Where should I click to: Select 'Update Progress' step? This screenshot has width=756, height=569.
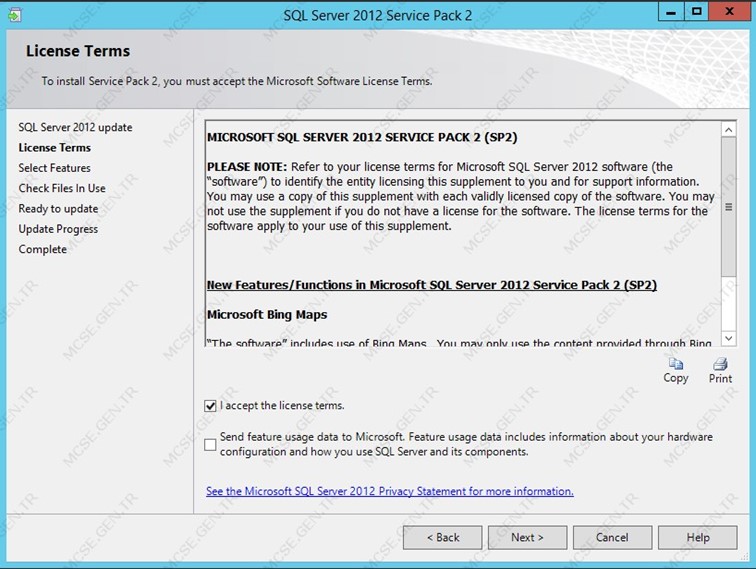[x=58, y=229]
